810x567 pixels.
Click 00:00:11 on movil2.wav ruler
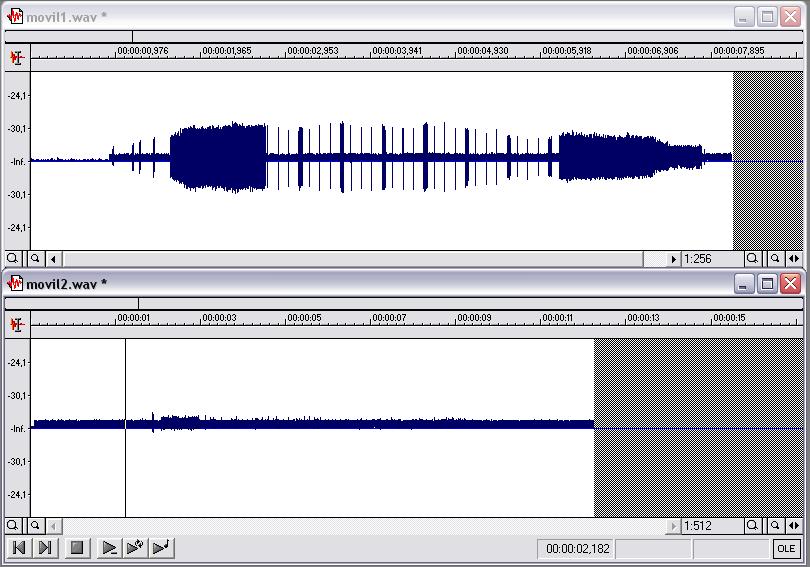[x=558, y=318]
